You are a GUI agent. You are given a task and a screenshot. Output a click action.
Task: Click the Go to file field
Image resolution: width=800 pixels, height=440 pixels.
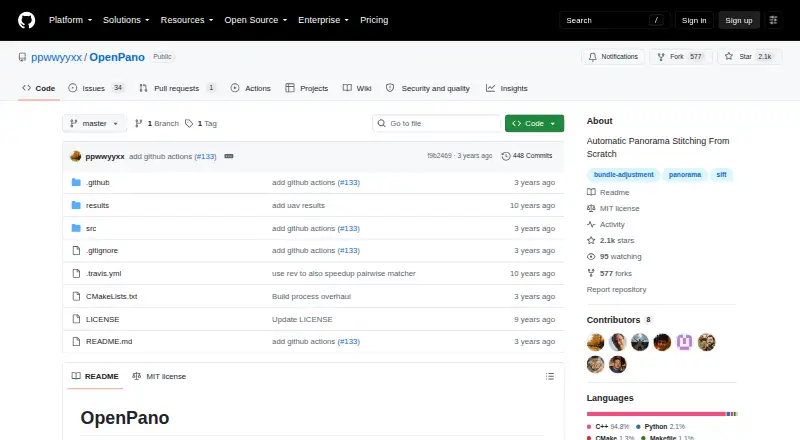point(437,124)
